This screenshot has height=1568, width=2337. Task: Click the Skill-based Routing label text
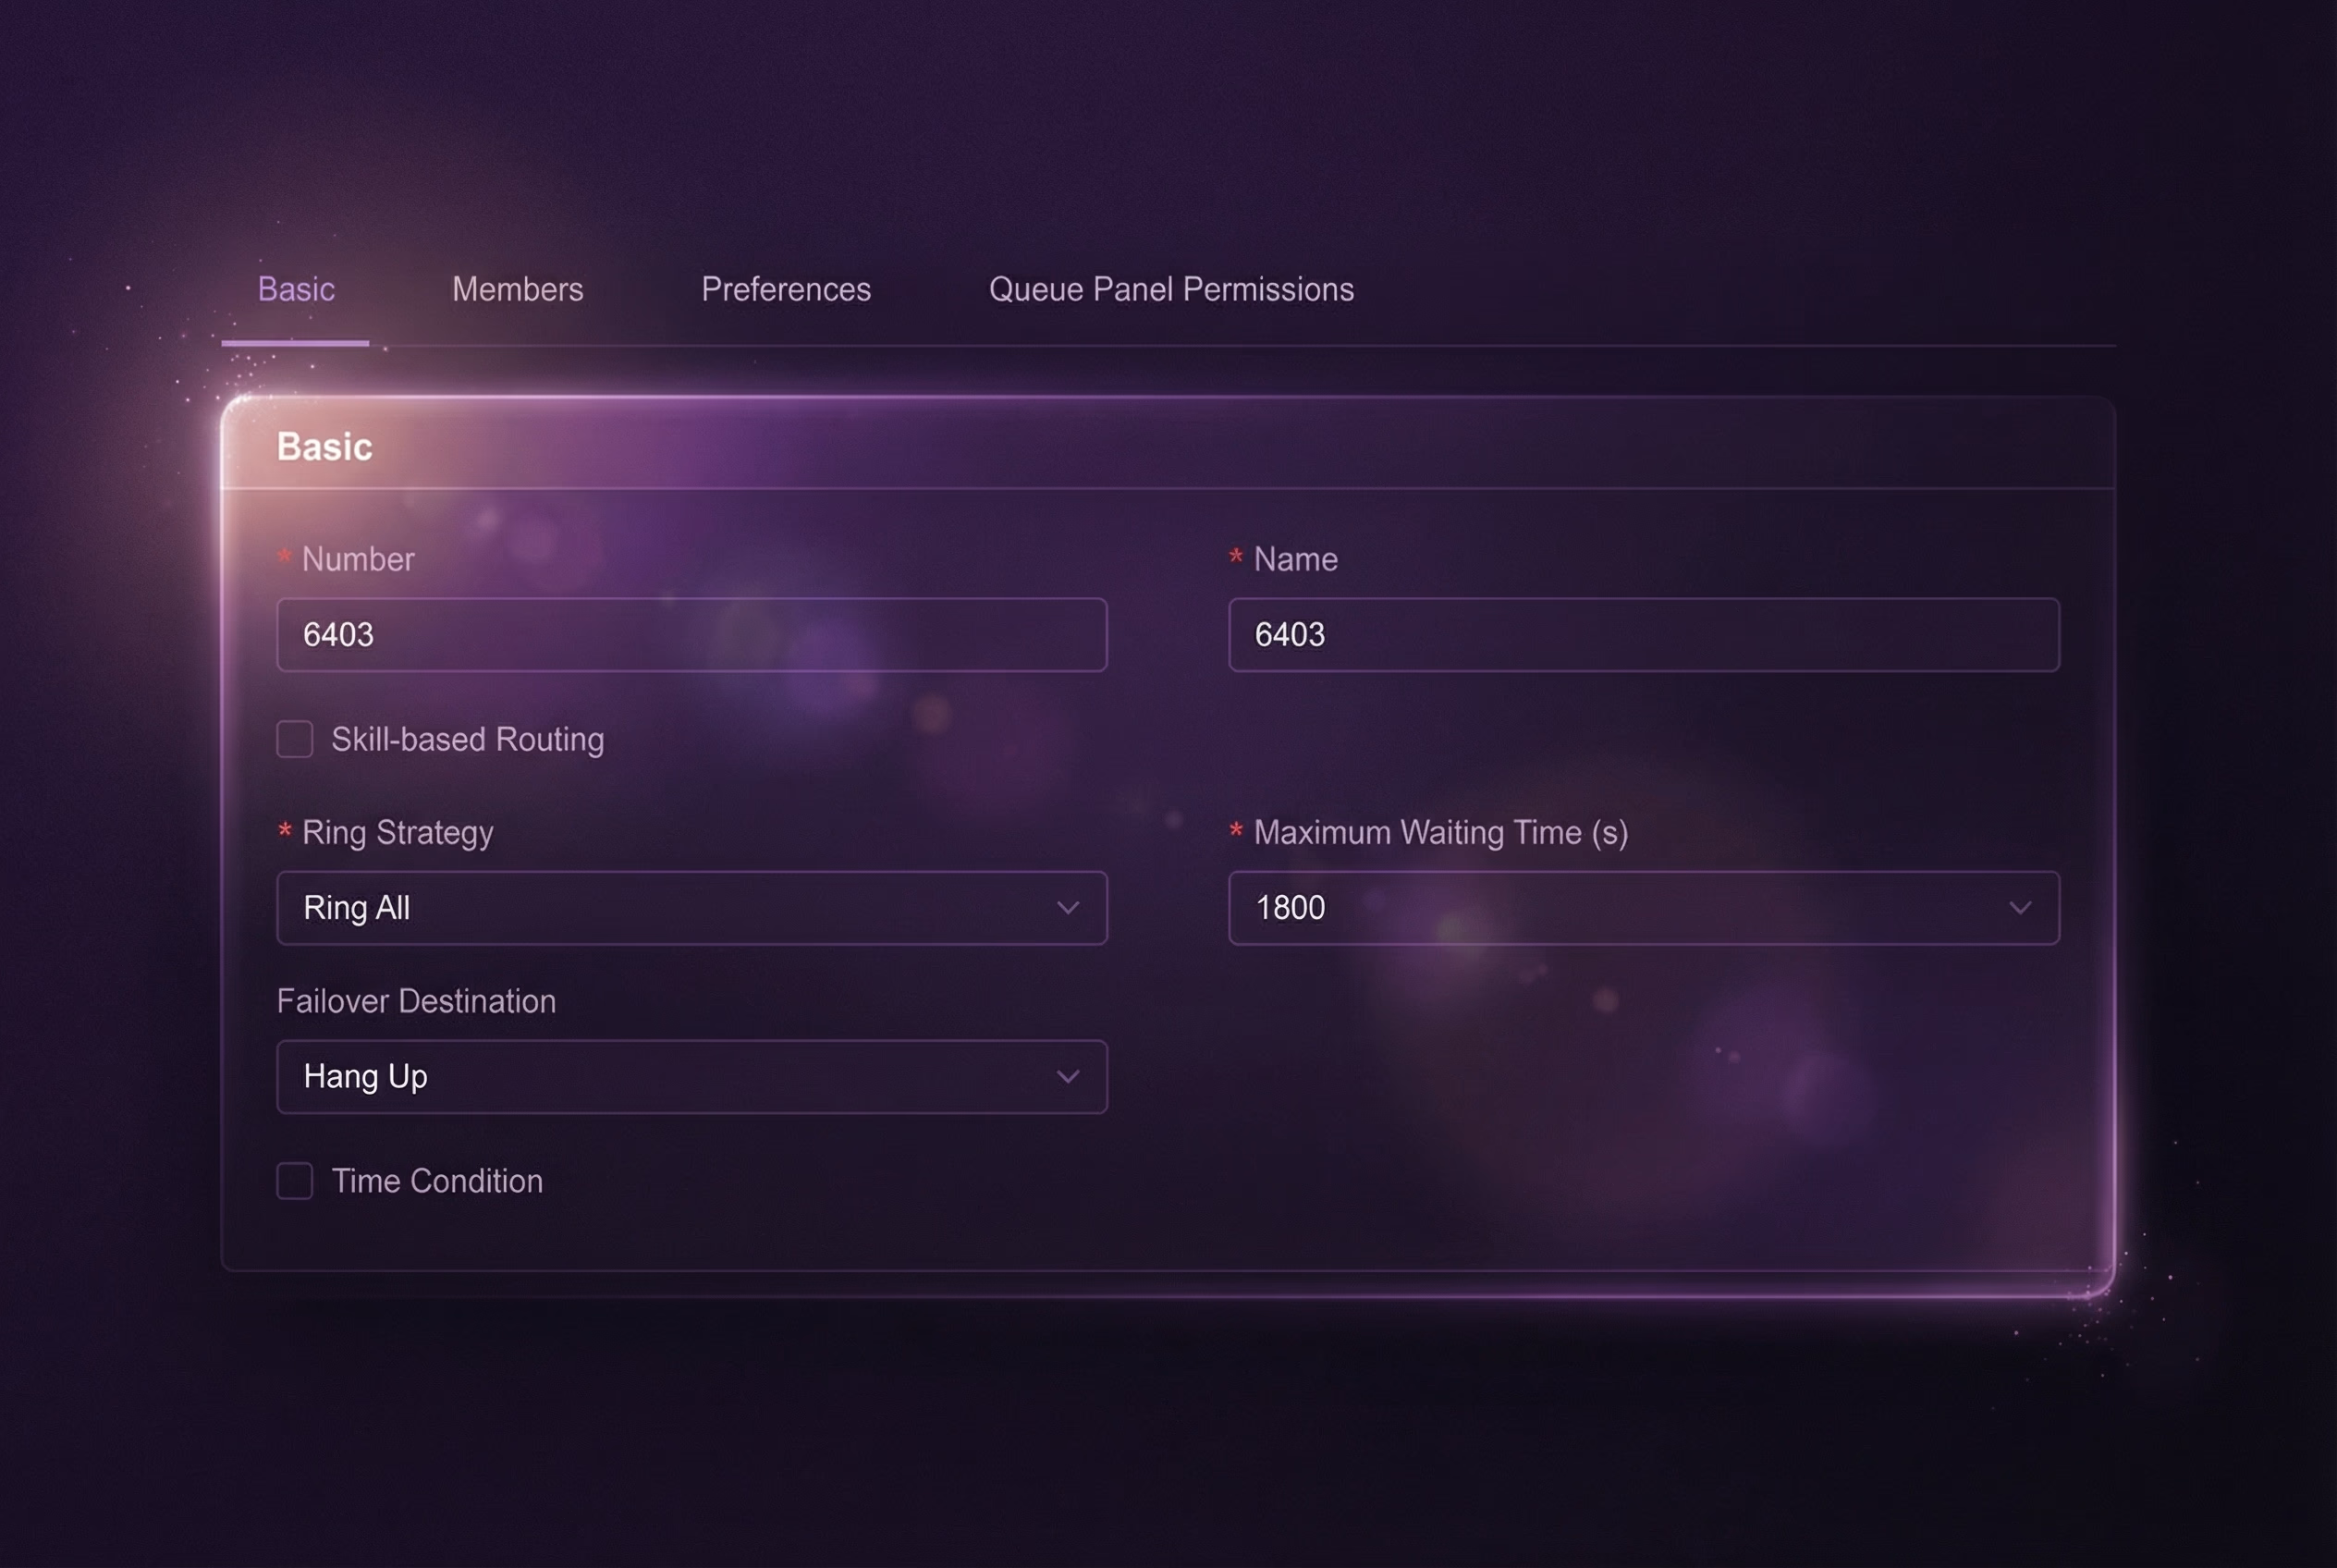[x=468, y=739]
